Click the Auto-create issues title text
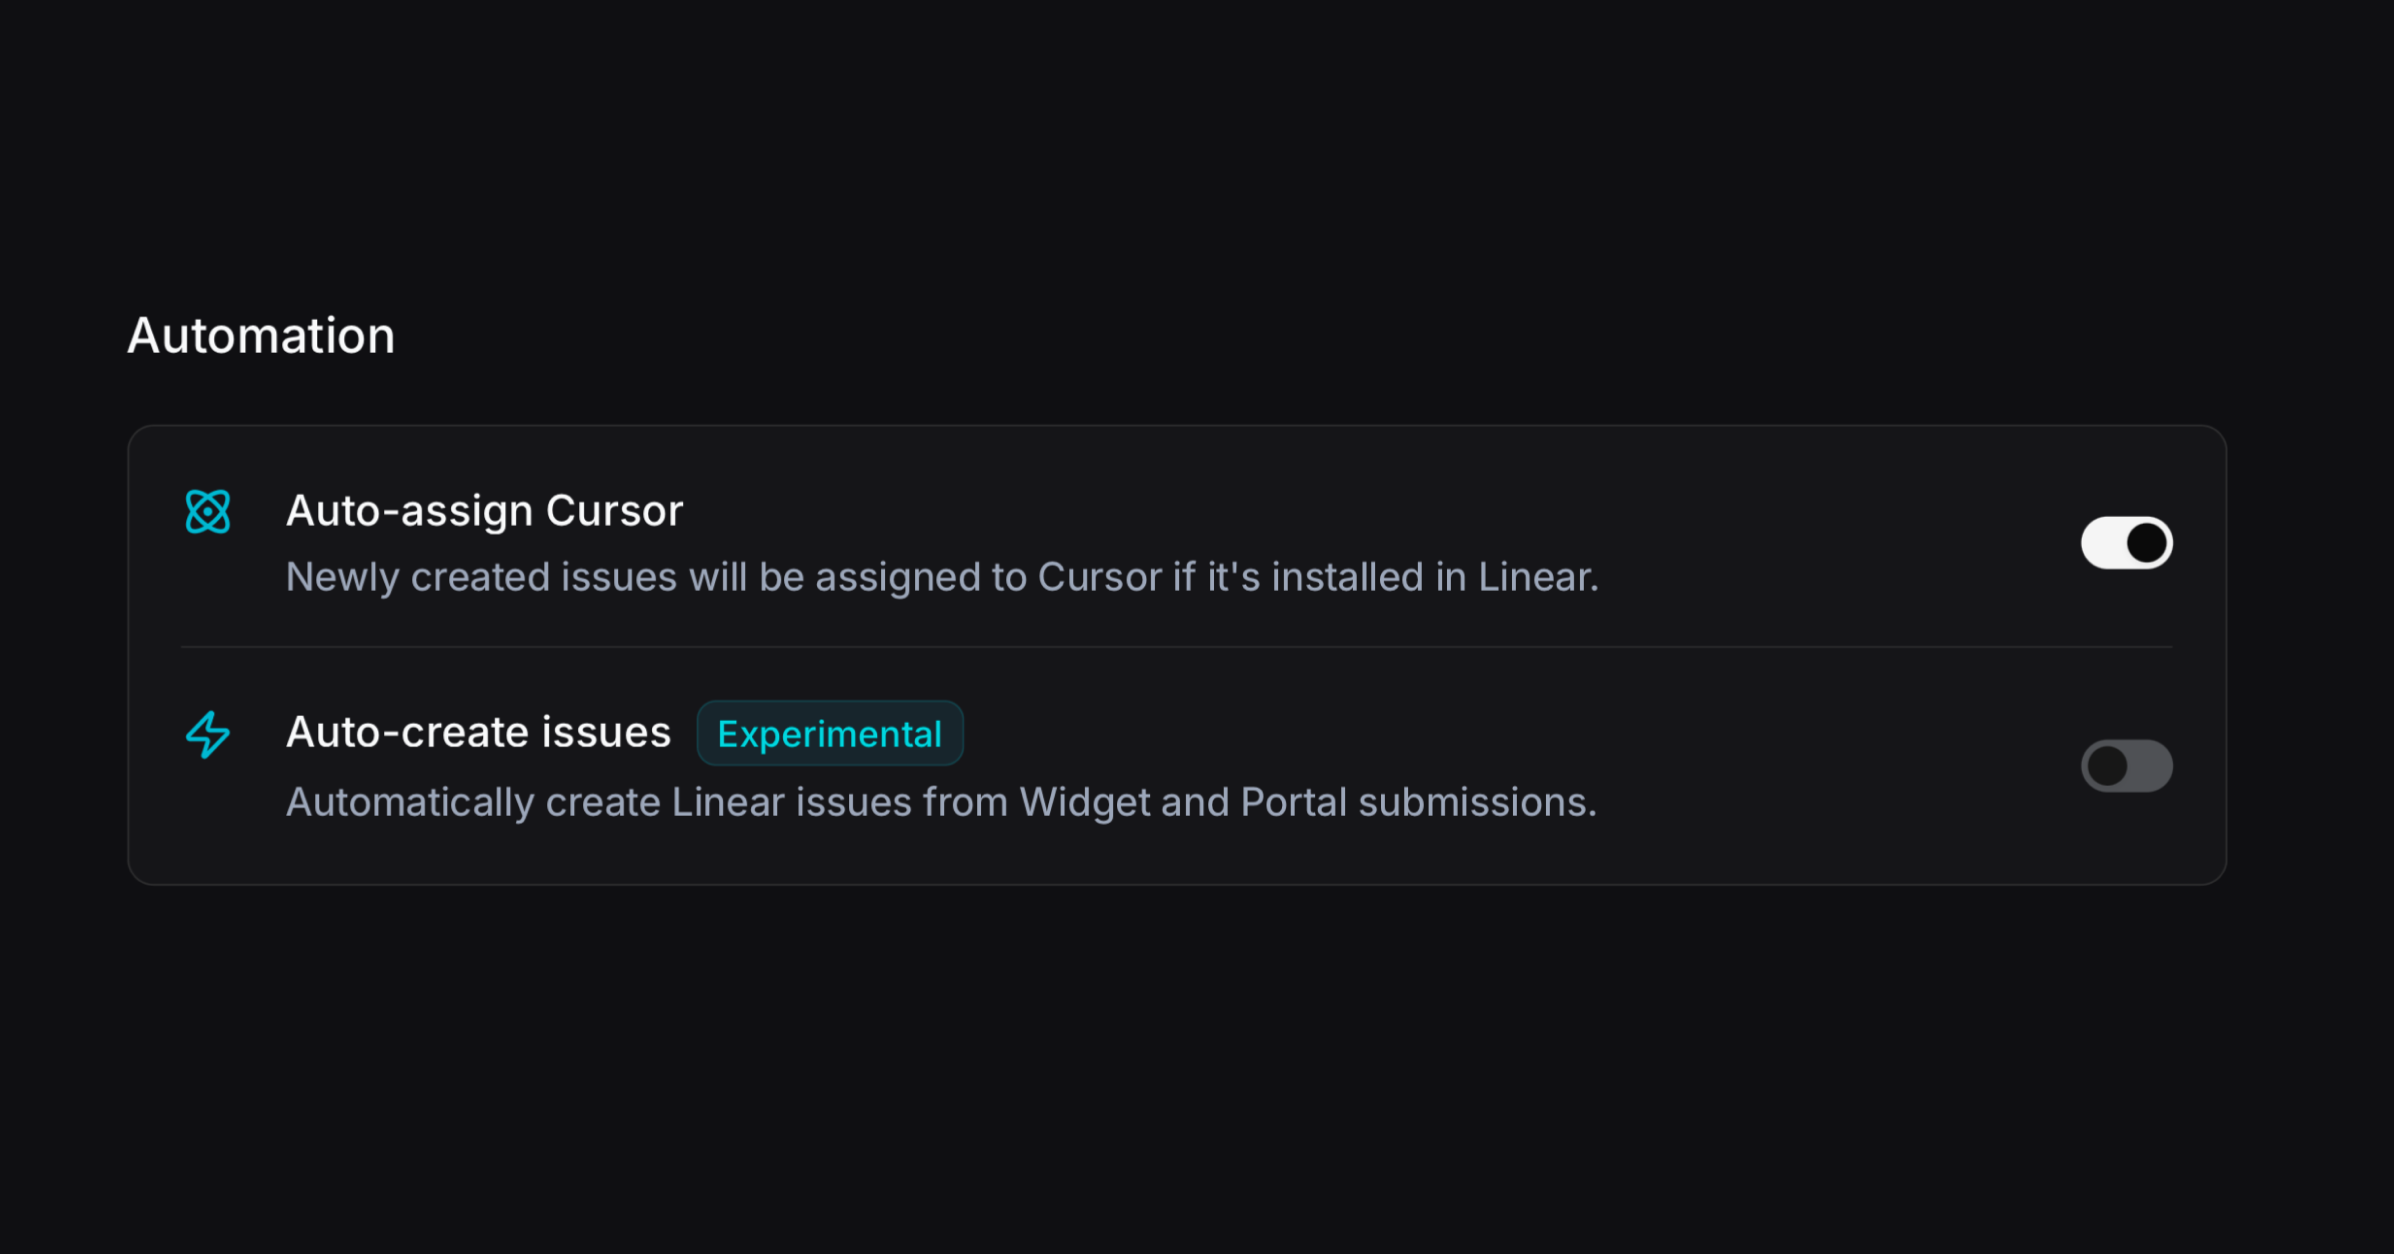Screen dimensions: 2394x1254 pyautogui.click(x=478, y=732)
